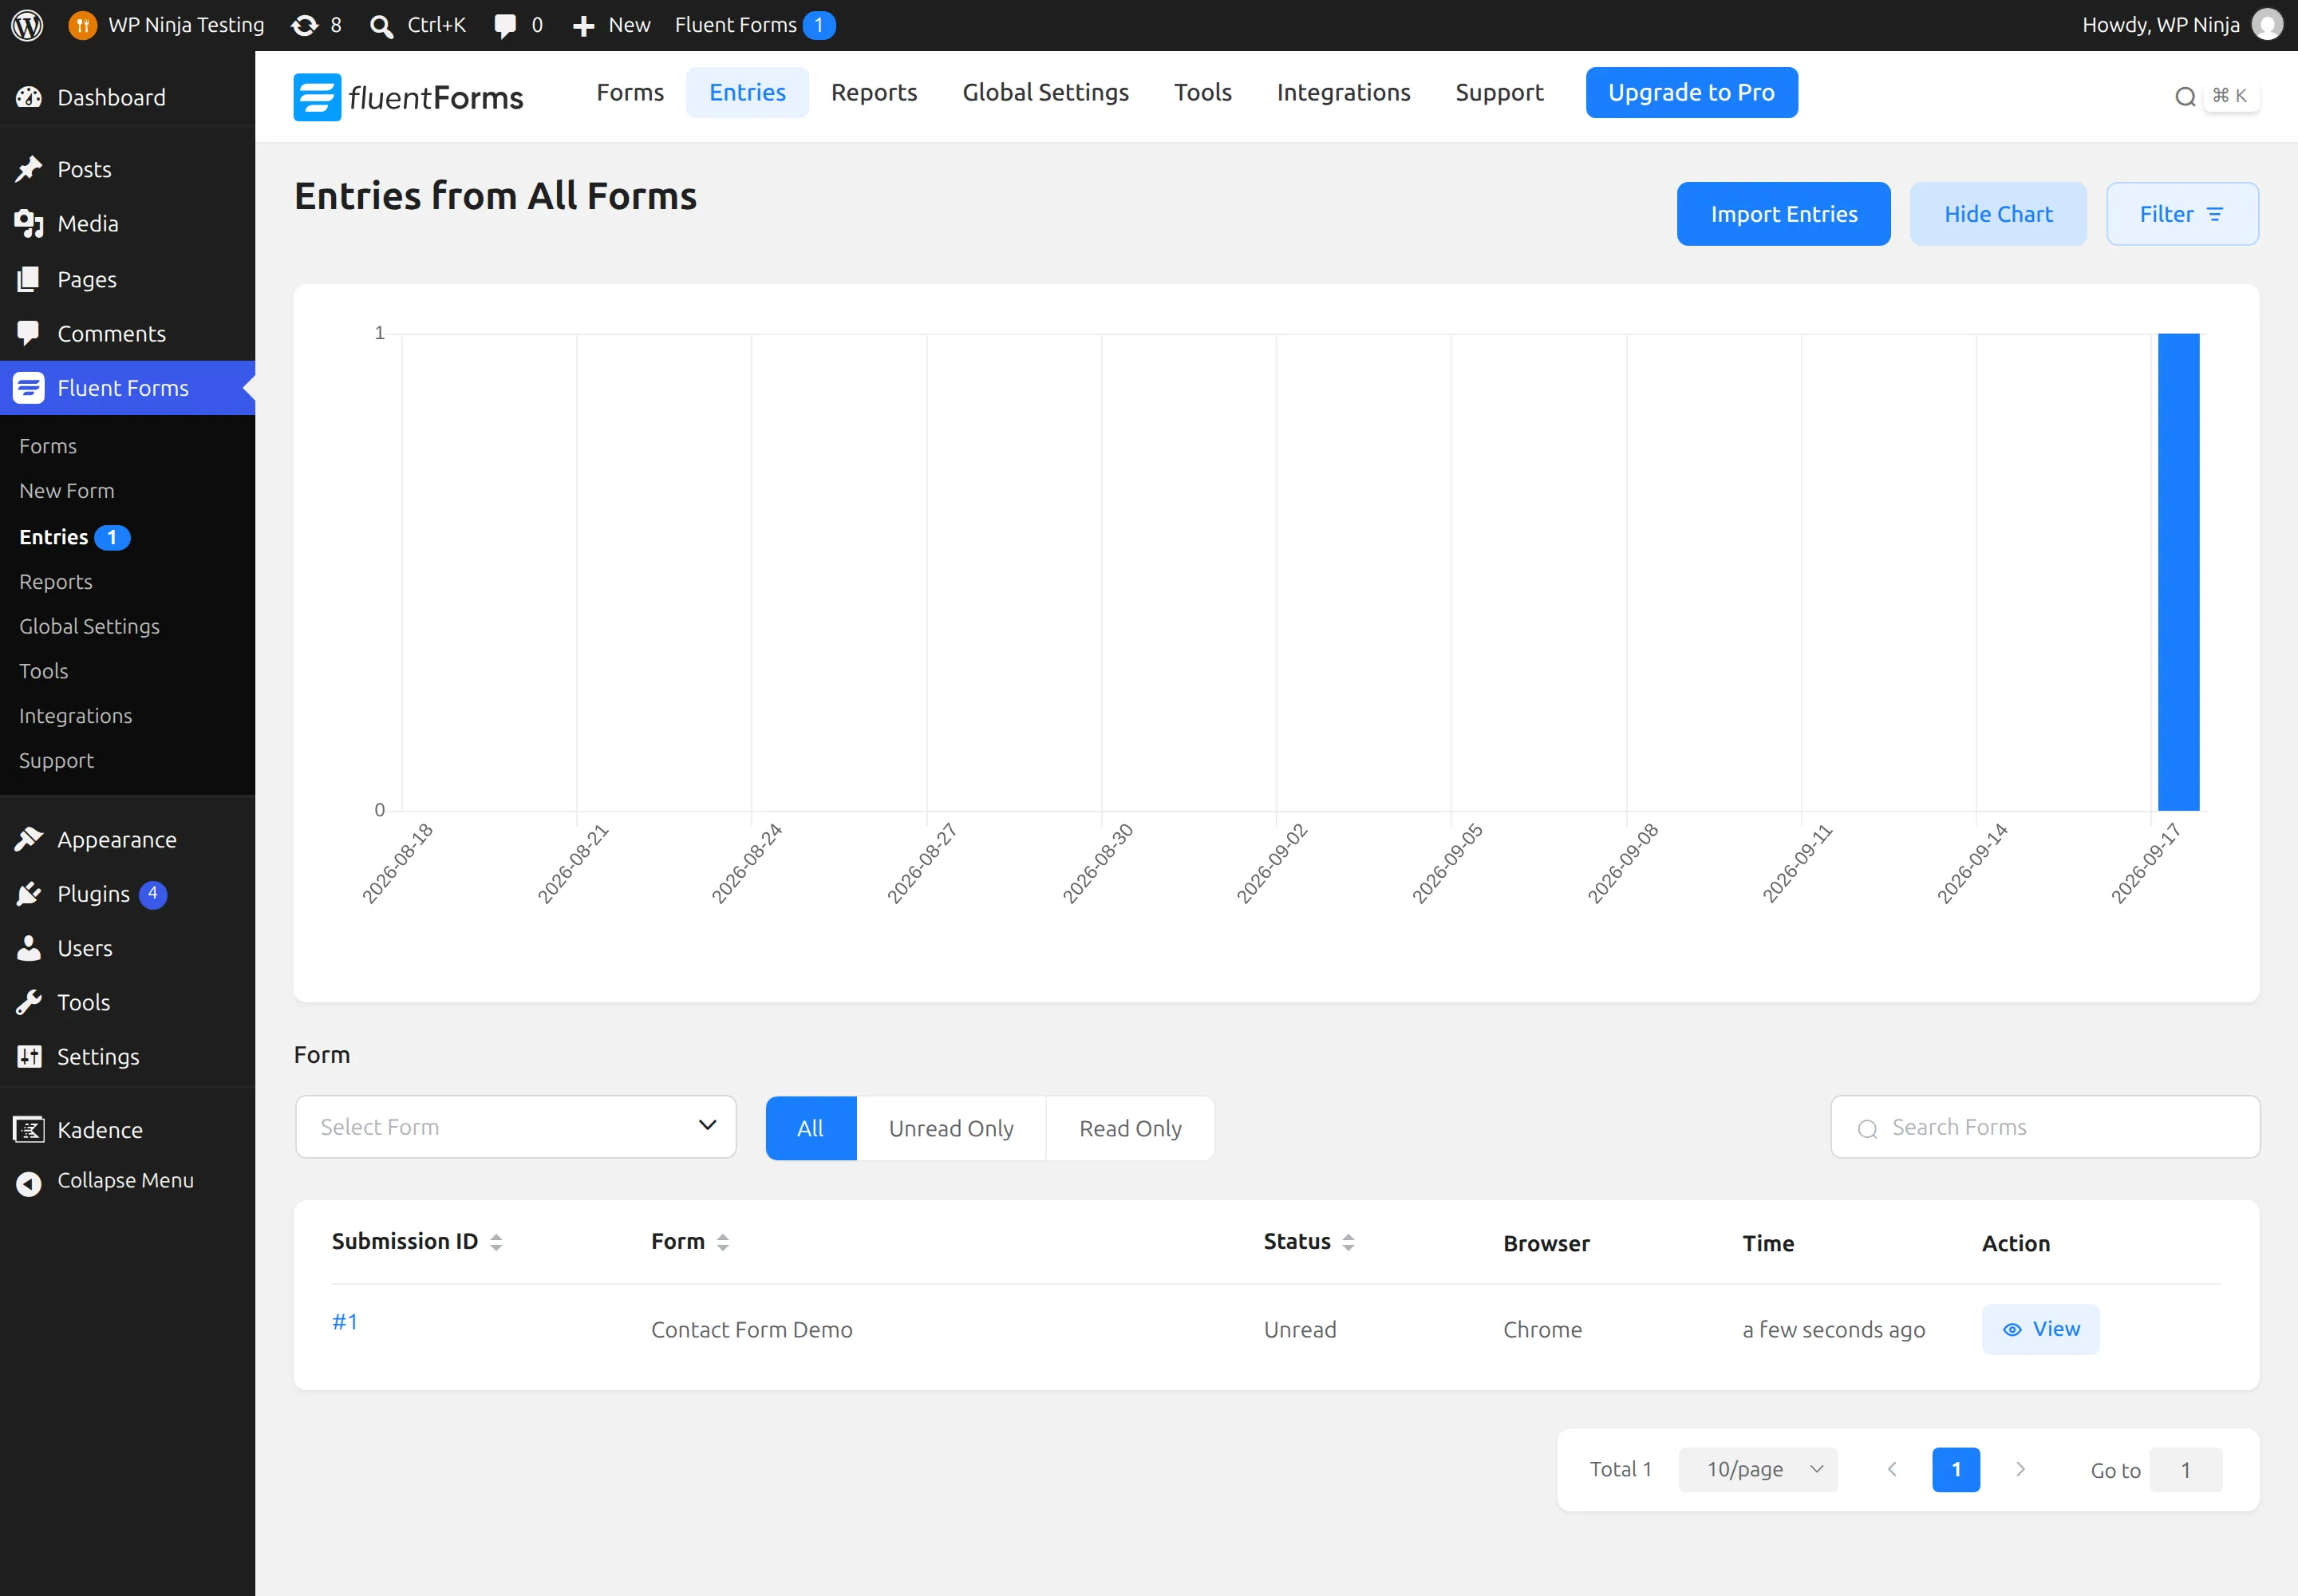Open the Ctrl+K search magnifier icon
2298x1596 pixels.
[381, 26]
